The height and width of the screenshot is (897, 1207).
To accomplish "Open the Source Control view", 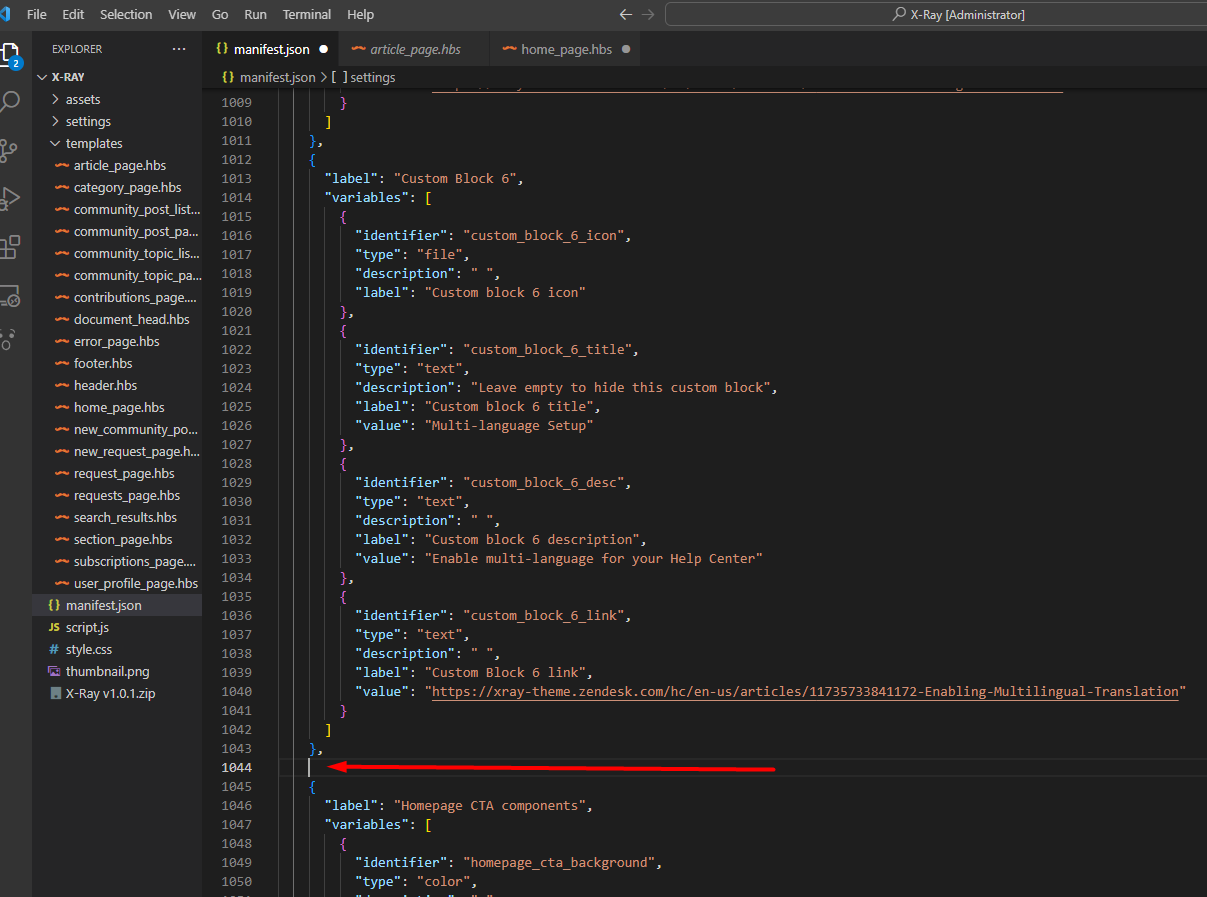I will click(x=10, y=150).
